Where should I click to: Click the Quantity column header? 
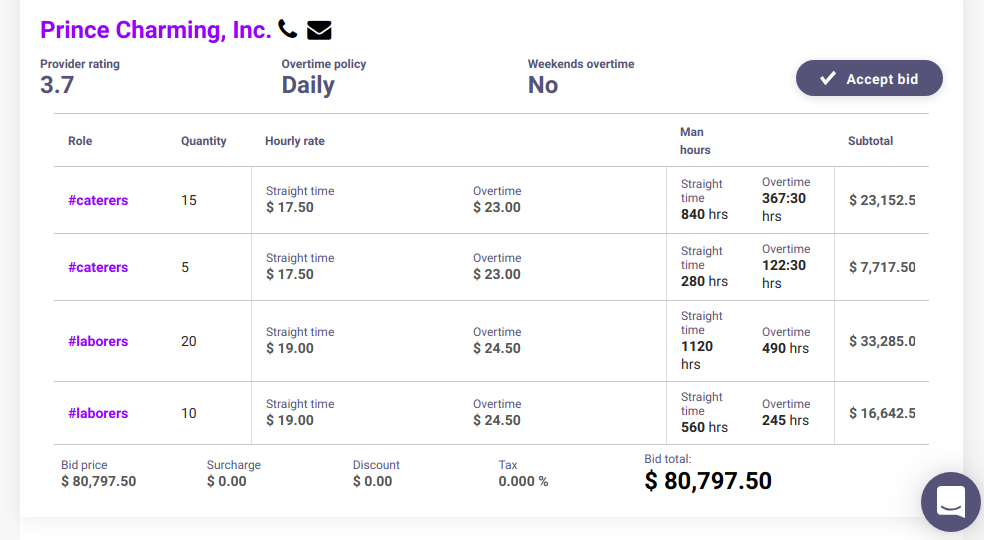point(204,141)
